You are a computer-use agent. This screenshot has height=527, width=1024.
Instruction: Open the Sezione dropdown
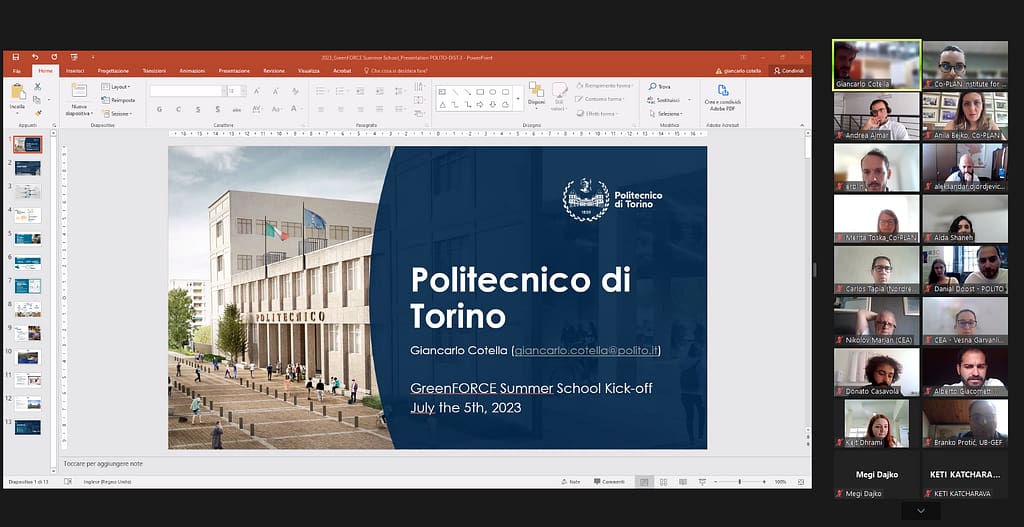coord(117,114)
